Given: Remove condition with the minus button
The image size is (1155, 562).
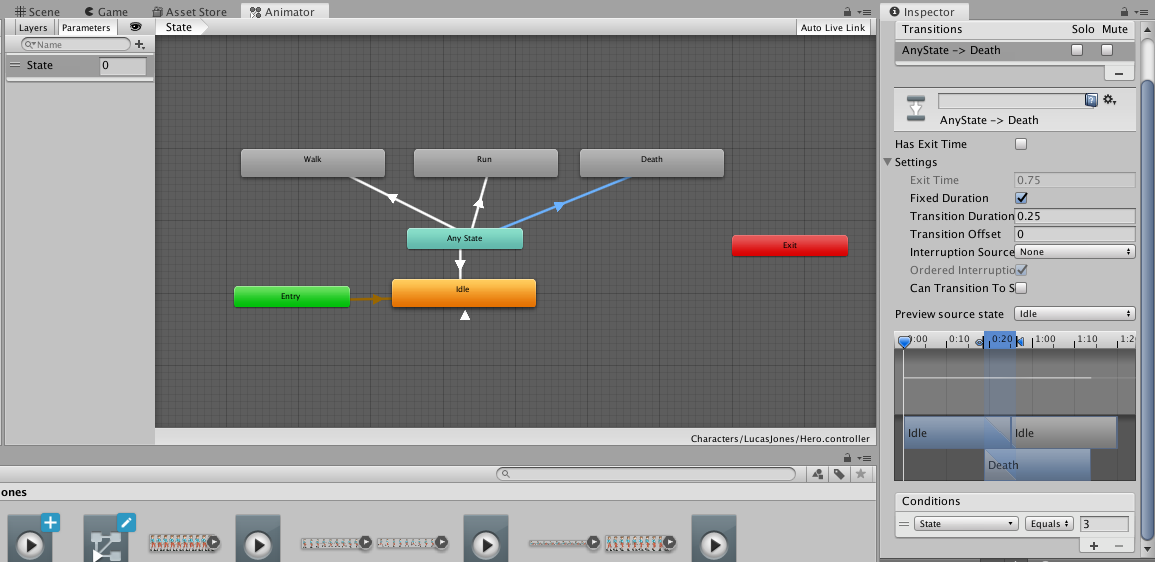Looking at the screenshot, I should coord(1119,546).
